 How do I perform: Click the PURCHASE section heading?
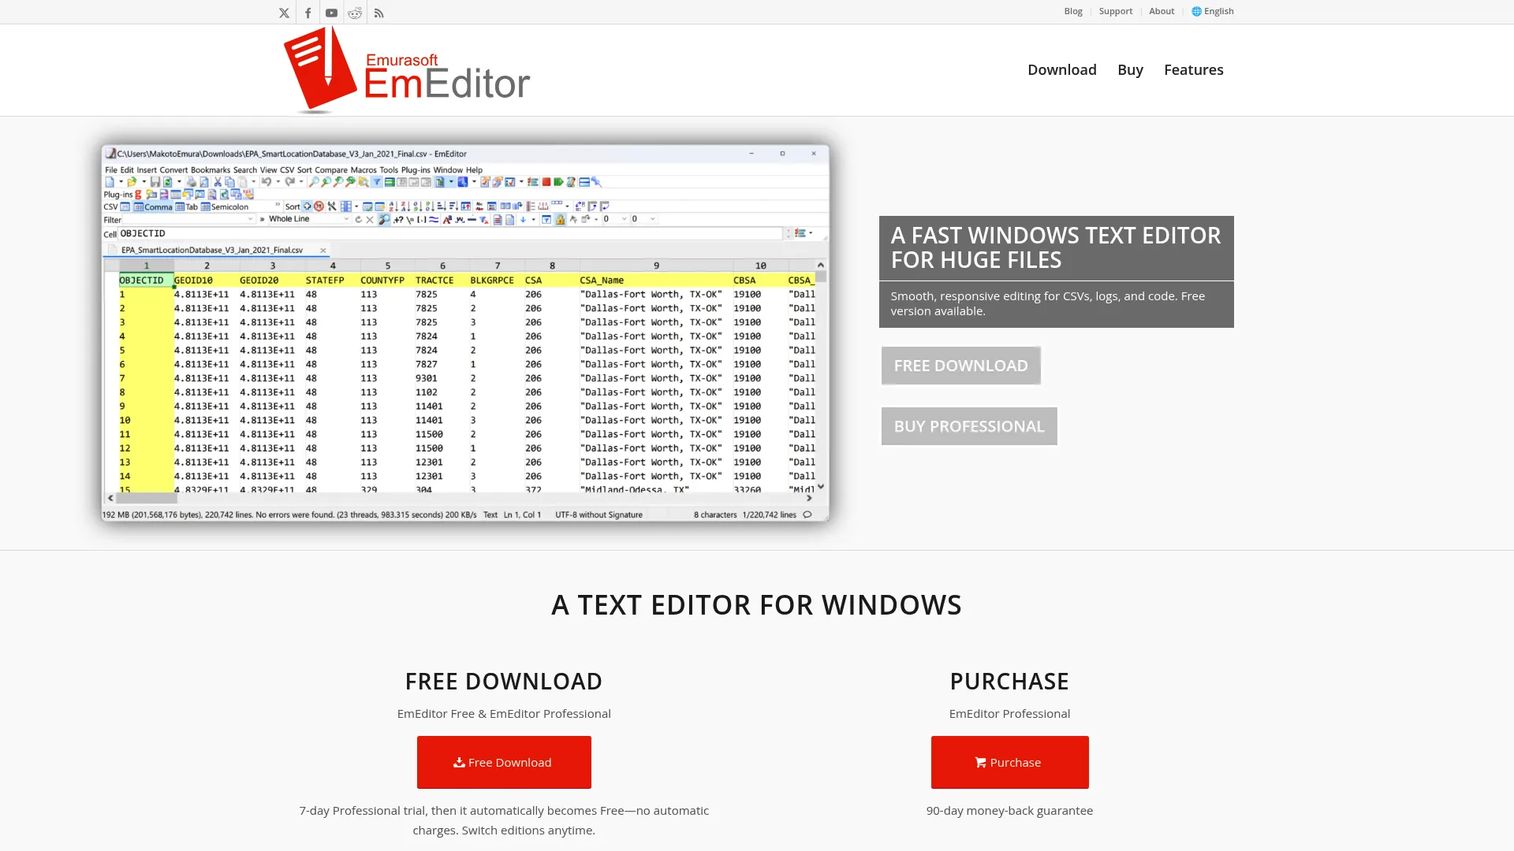(x=1010, y=682)
